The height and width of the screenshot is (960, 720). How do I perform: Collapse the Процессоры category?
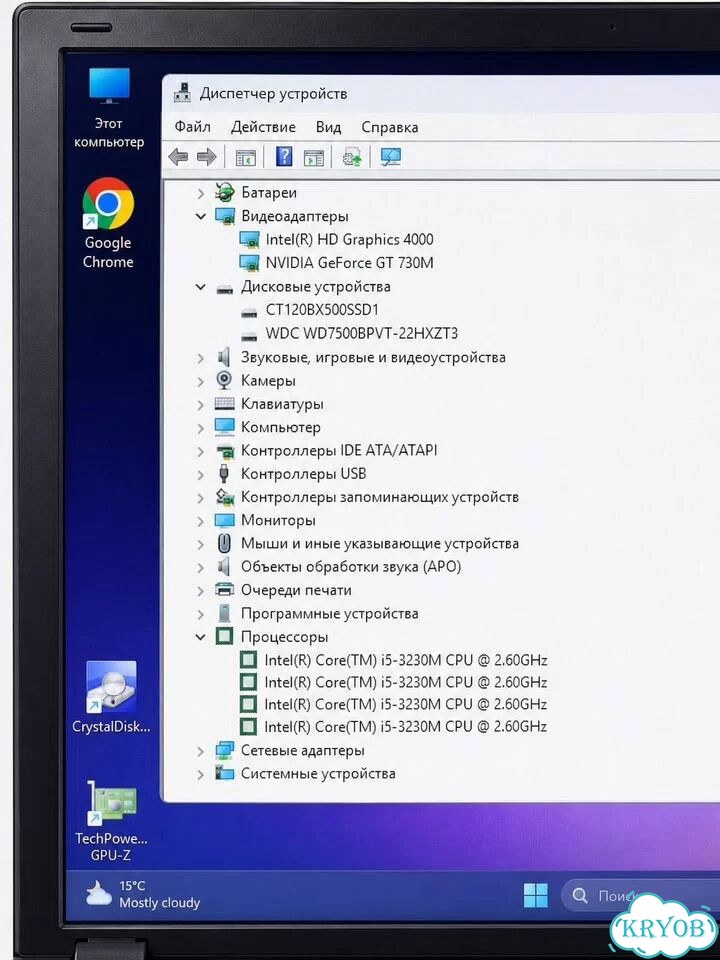[201, 637]
